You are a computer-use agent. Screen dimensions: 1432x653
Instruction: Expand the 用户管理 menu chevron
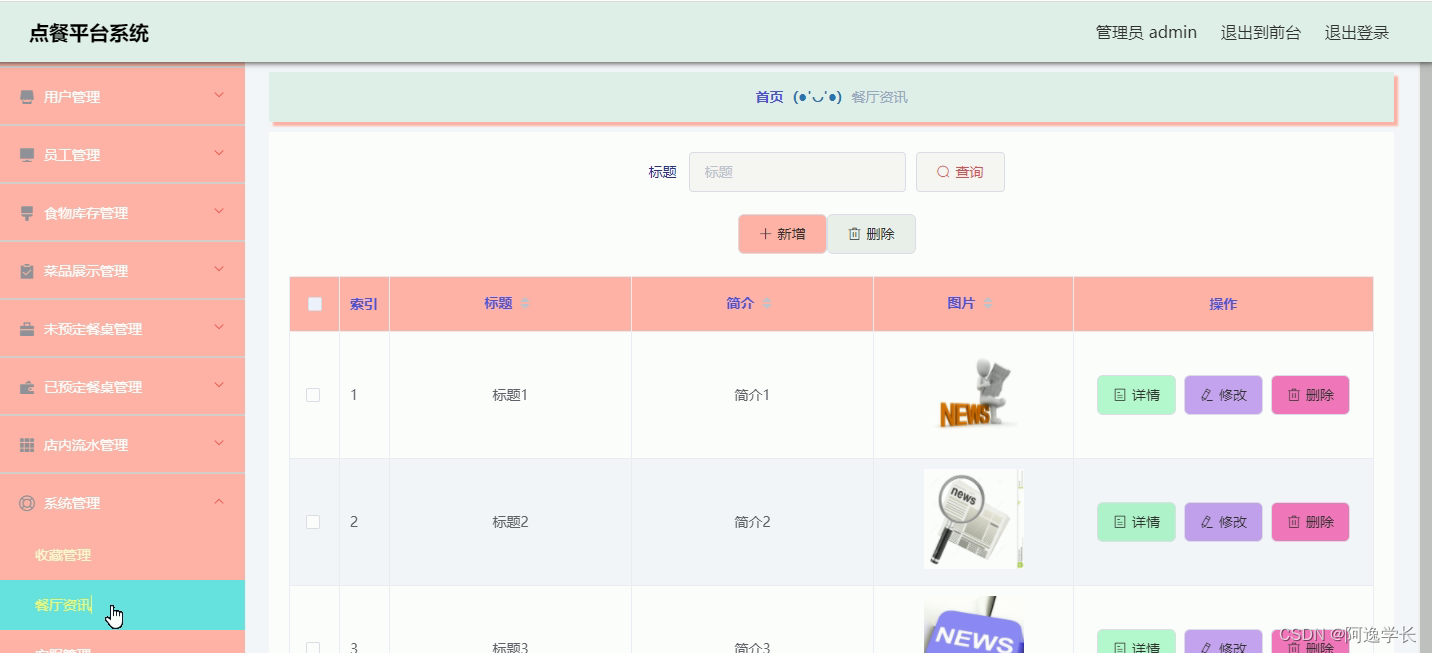point(219,95)
